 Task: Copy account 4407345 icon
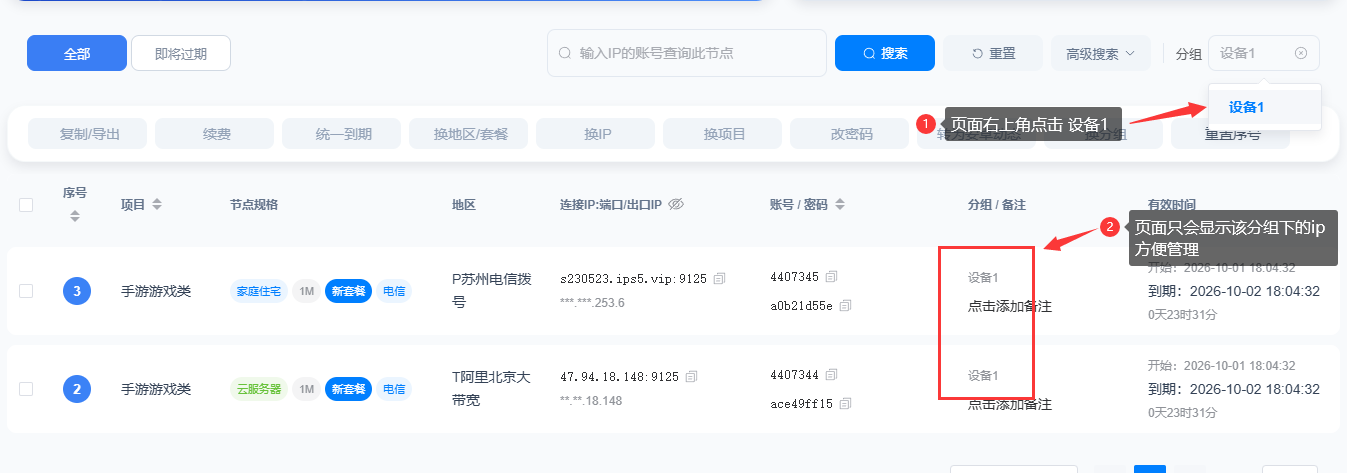(831, 276)
